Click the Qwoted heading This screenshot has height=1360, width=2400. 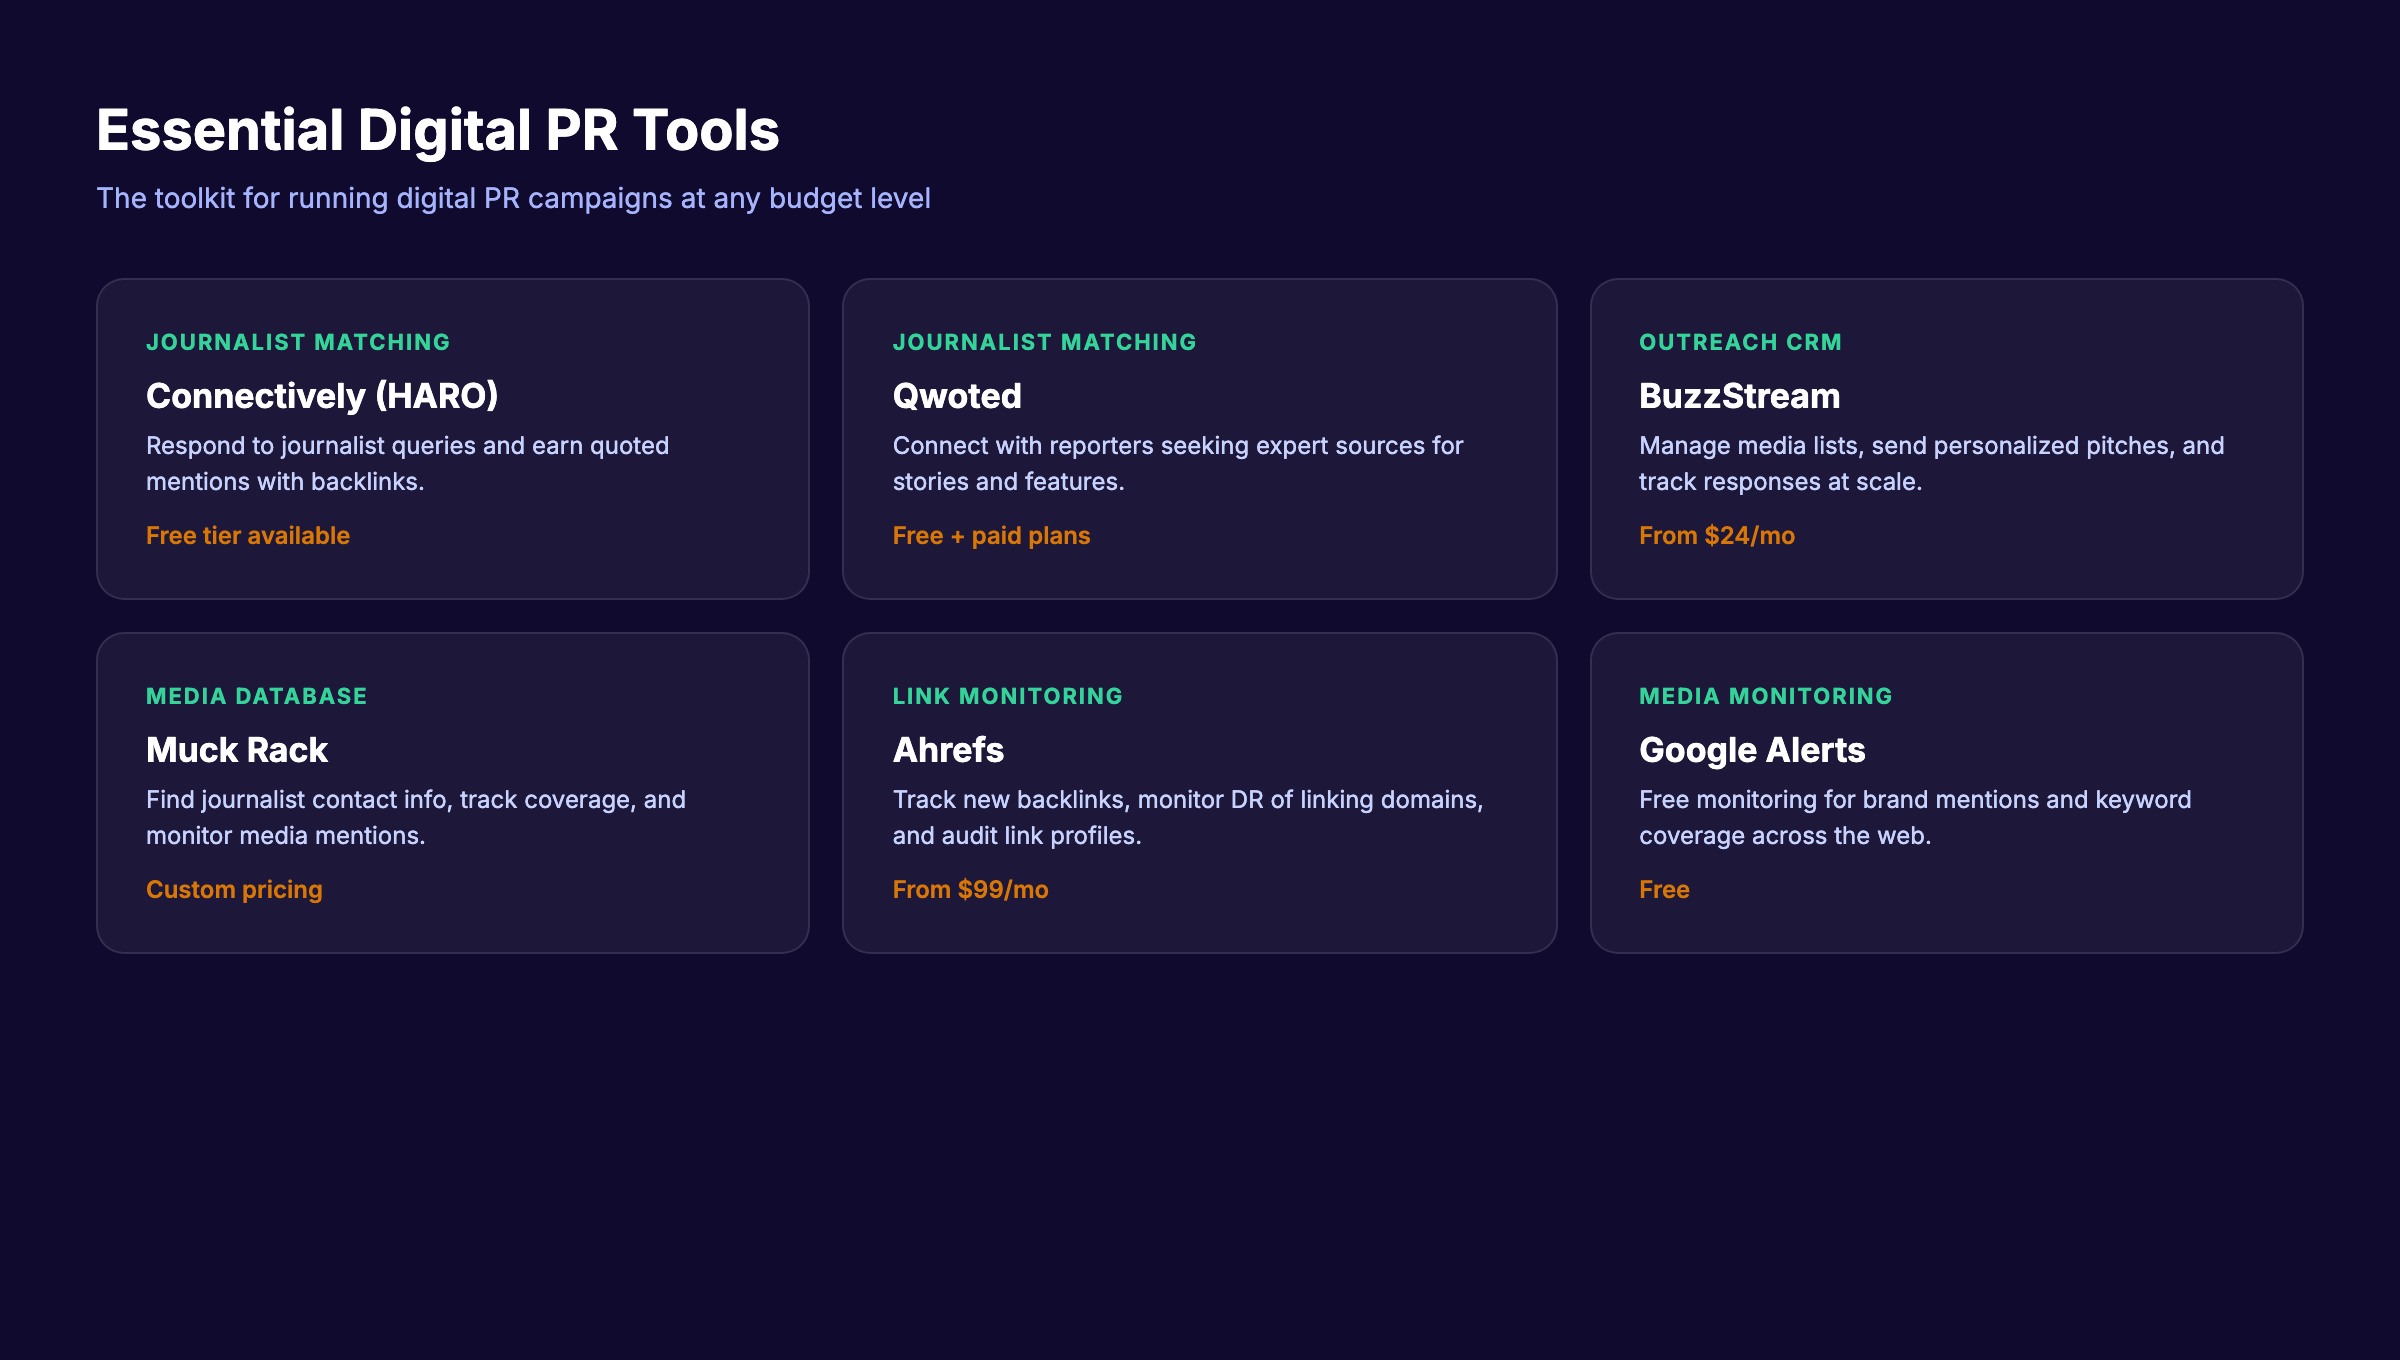pyautogui.click(x=957, y=396)
